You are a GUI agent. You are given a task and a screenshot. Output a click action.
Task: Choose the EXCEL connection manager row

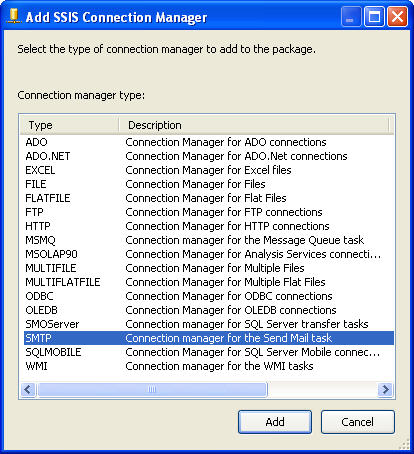coord(209,170)
